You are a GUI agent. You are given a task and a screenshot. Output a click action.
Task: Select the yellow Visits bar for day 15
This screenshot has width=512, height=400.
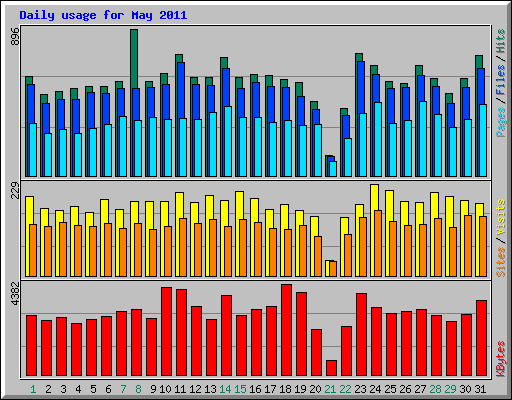[x=239, y=205]
